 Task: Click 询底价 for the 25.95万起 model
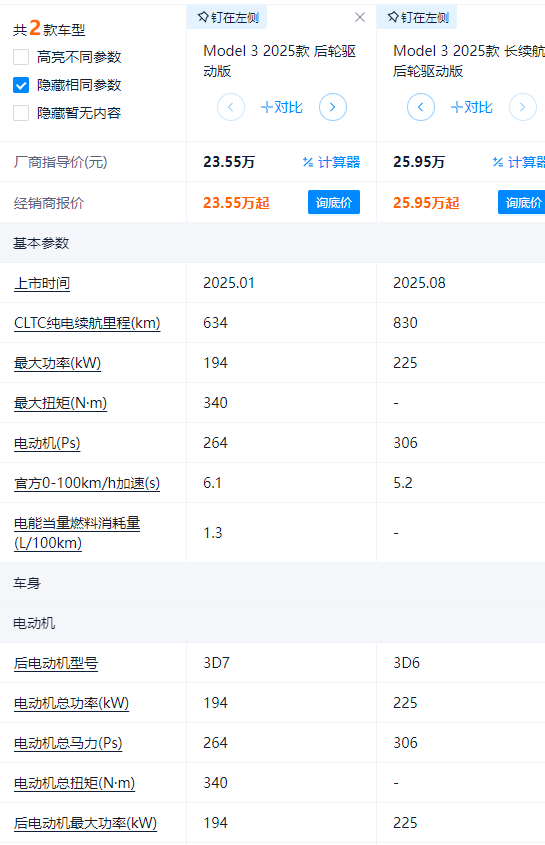coord(521,202)
